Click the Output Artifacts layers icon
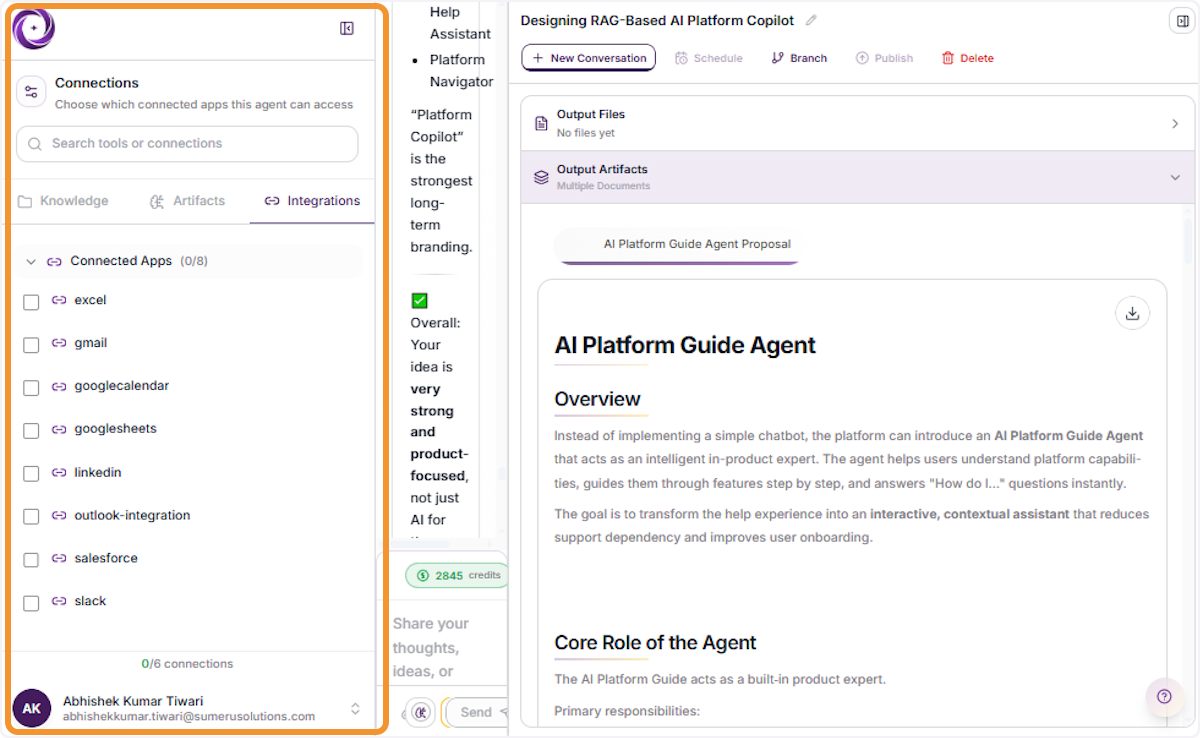This screenshot has height=738, width=1200. [x=541, y=177]
